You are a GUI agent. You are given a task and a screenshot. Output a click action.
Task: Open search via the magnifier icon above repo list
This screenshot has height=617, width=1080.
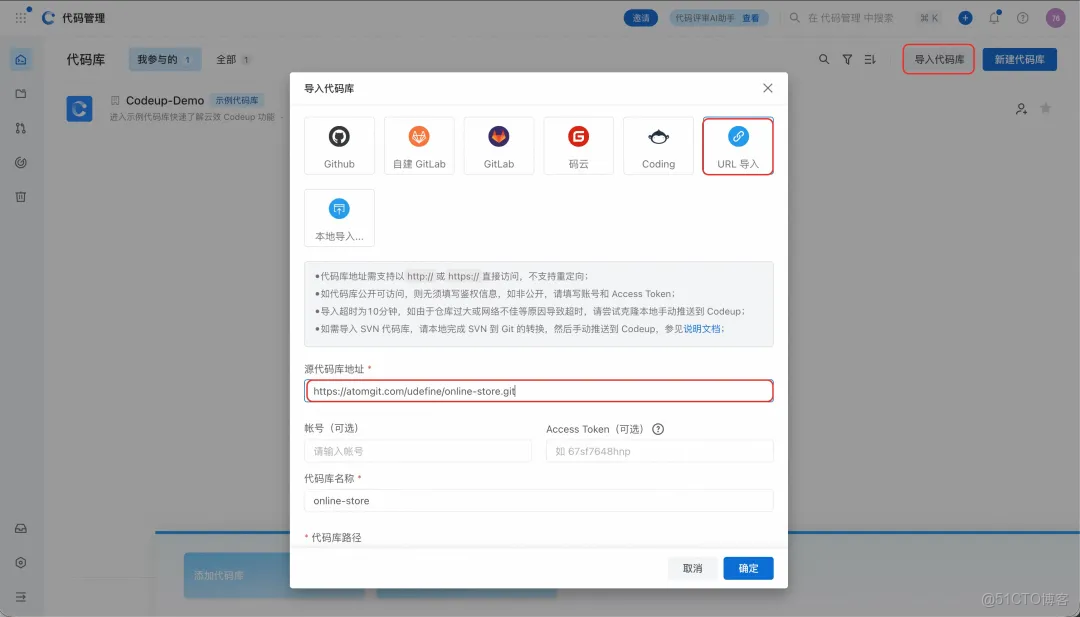(824, 59)
